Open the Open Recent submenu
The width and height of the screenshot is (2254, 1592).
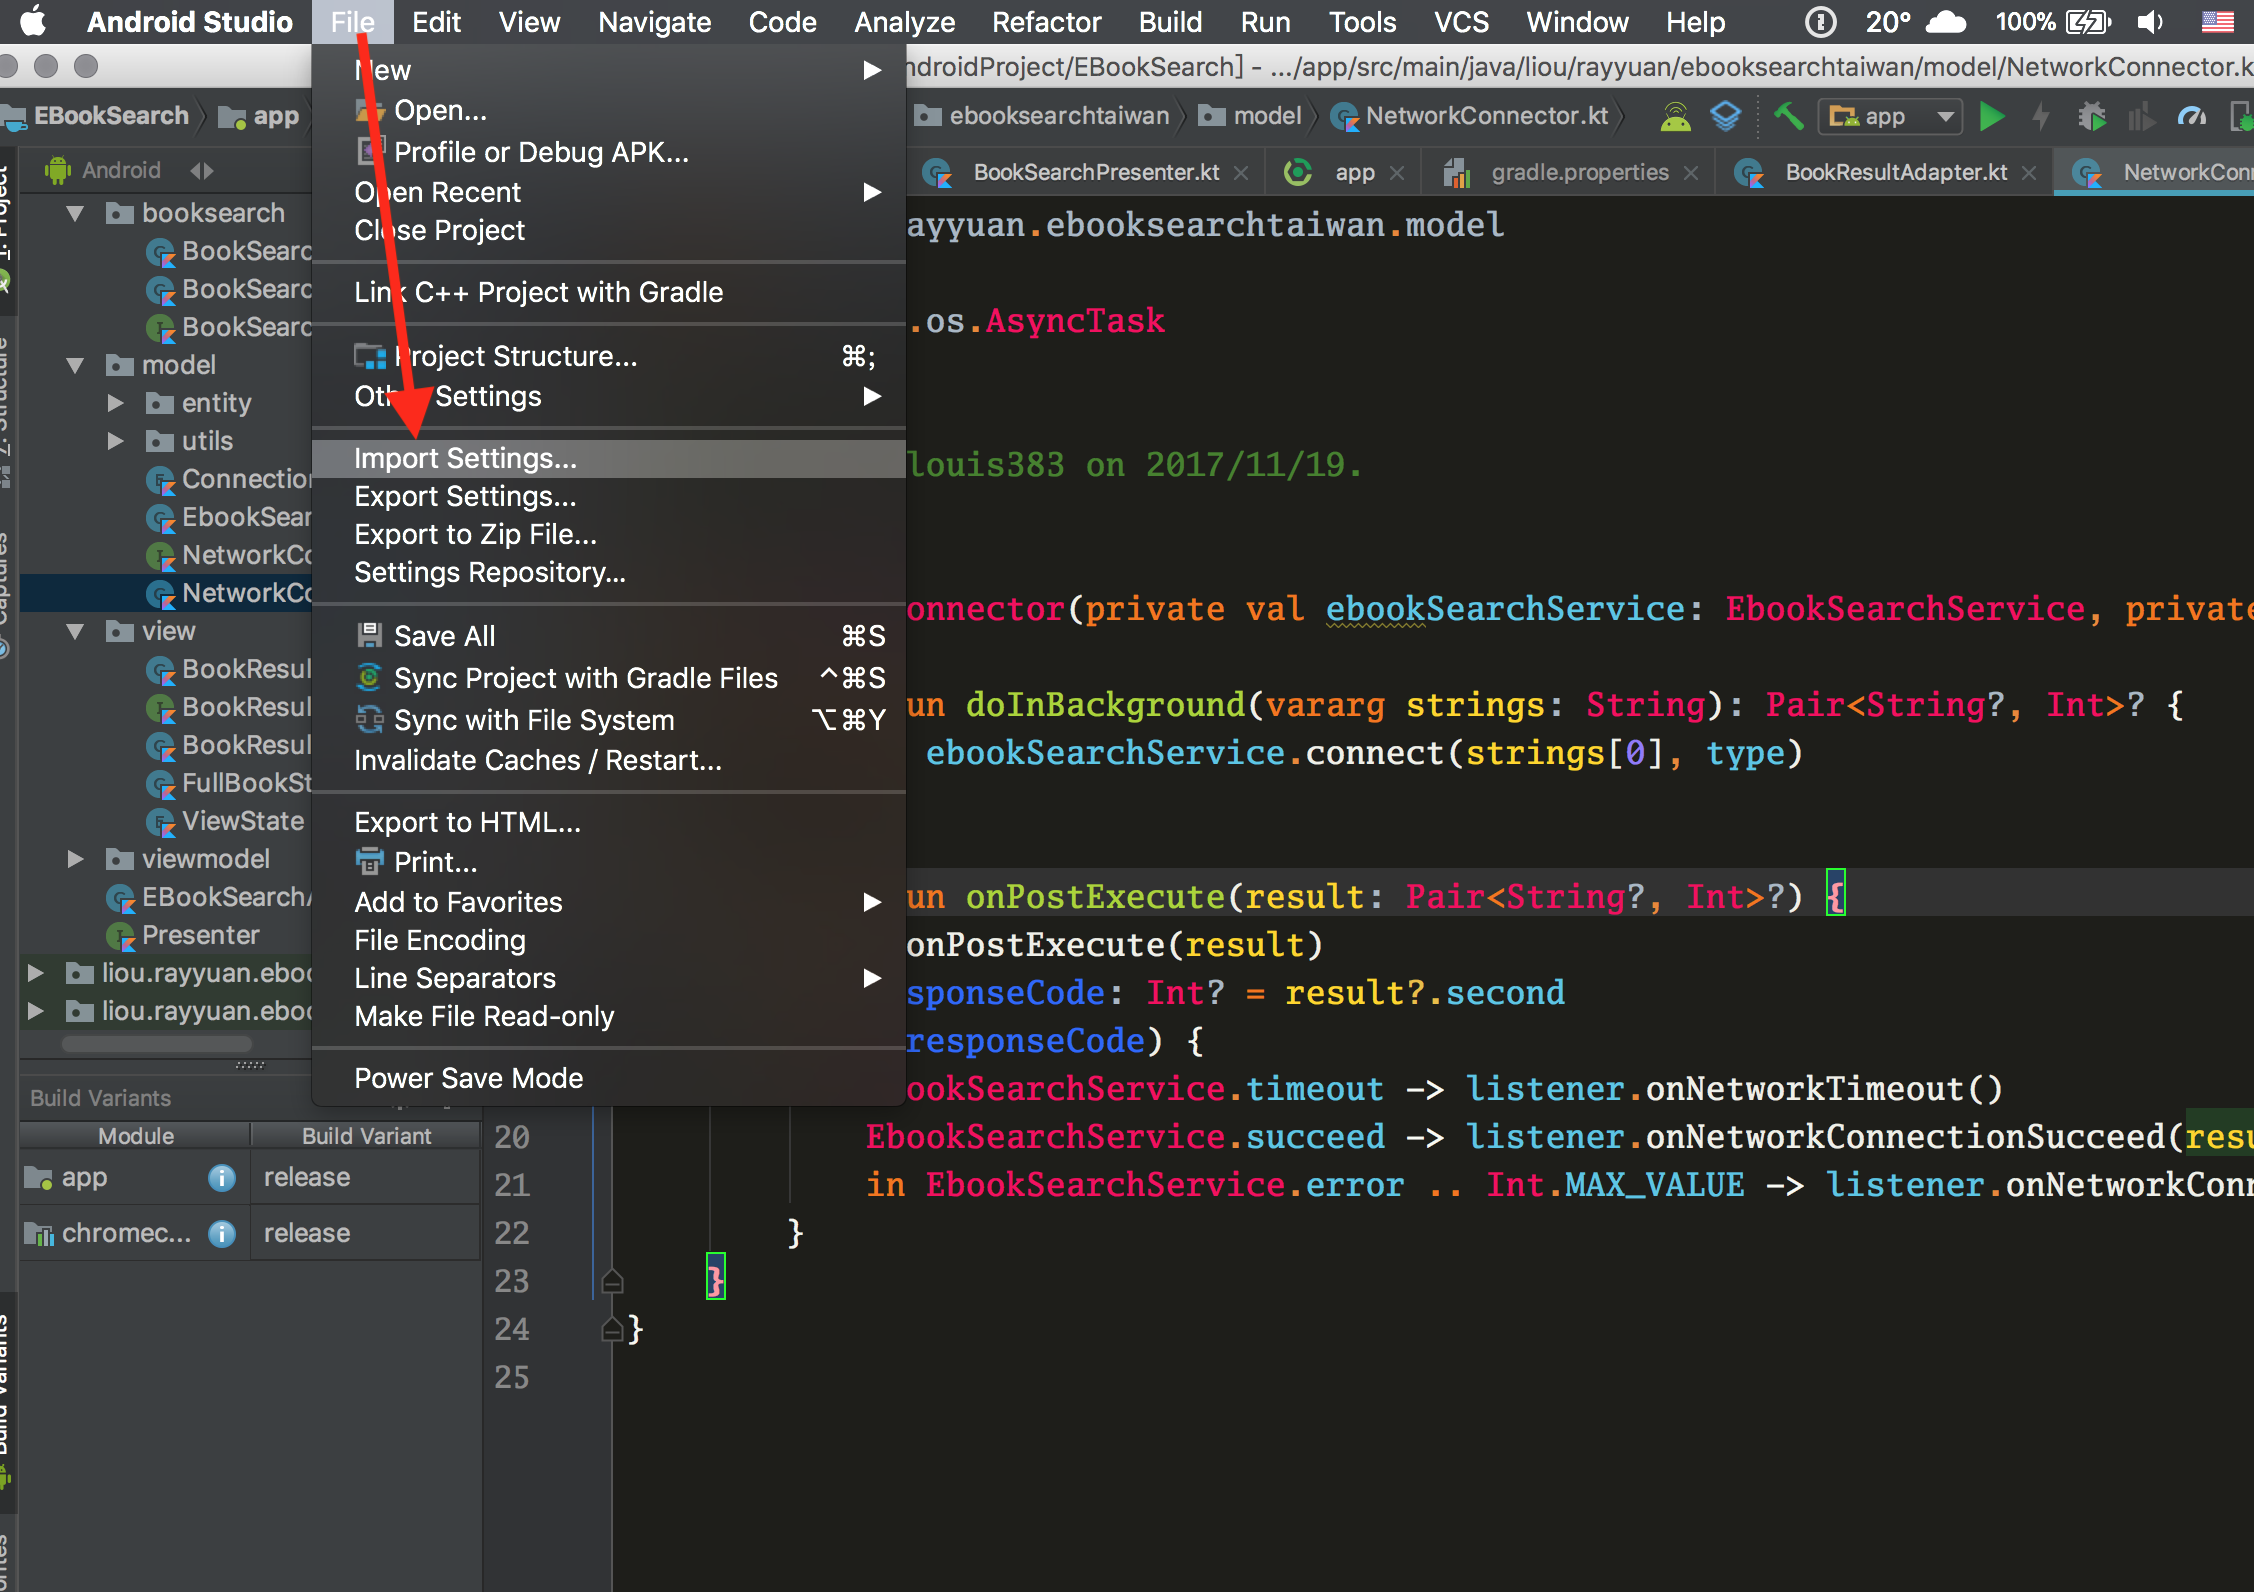608,192
